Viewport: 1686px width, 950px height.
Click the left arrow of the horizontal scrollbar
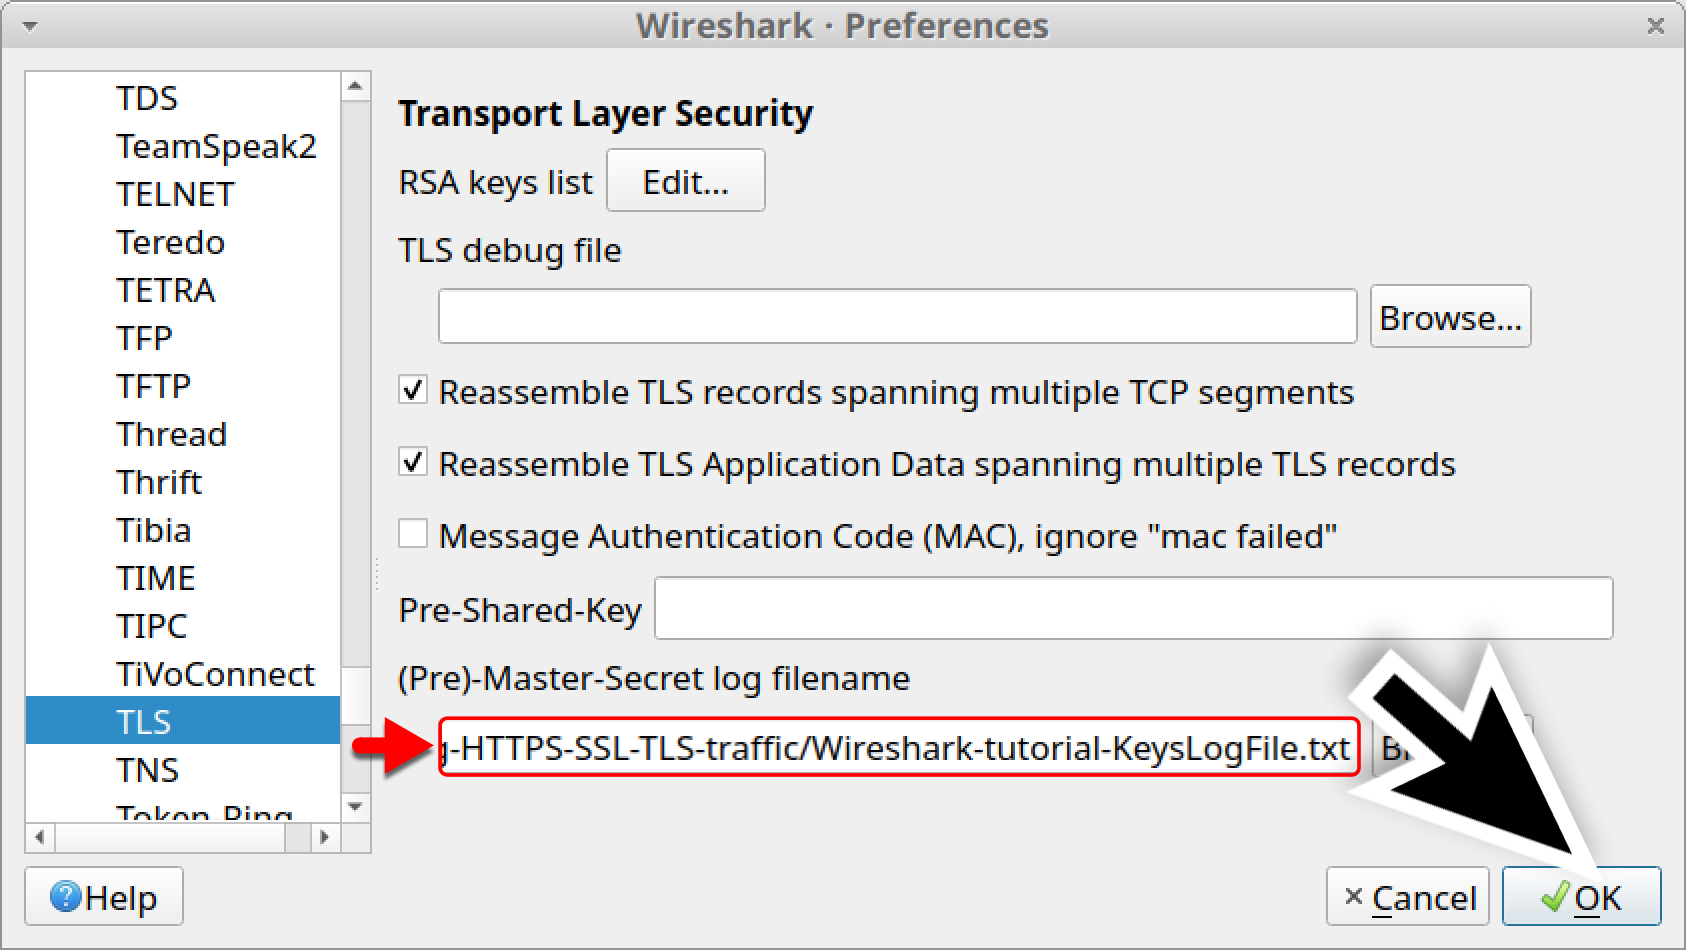tap(37, 839)
